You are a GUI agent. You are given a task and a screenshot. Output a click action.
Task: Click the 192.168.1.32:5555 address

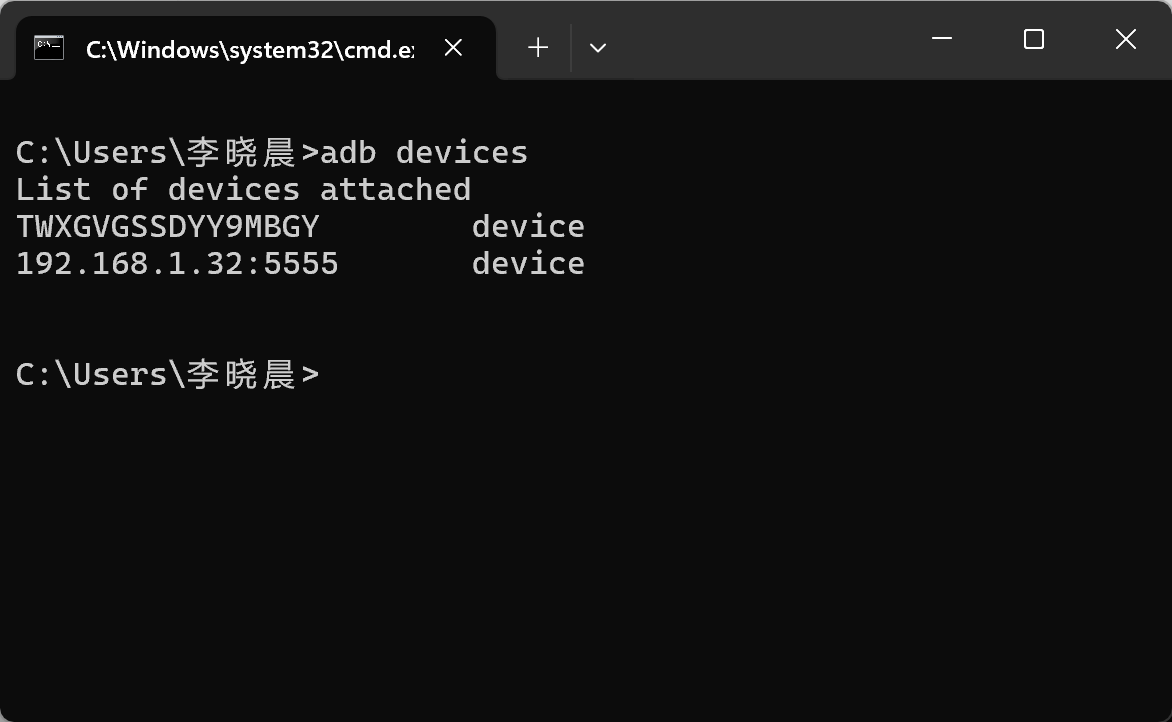point(177,264)
